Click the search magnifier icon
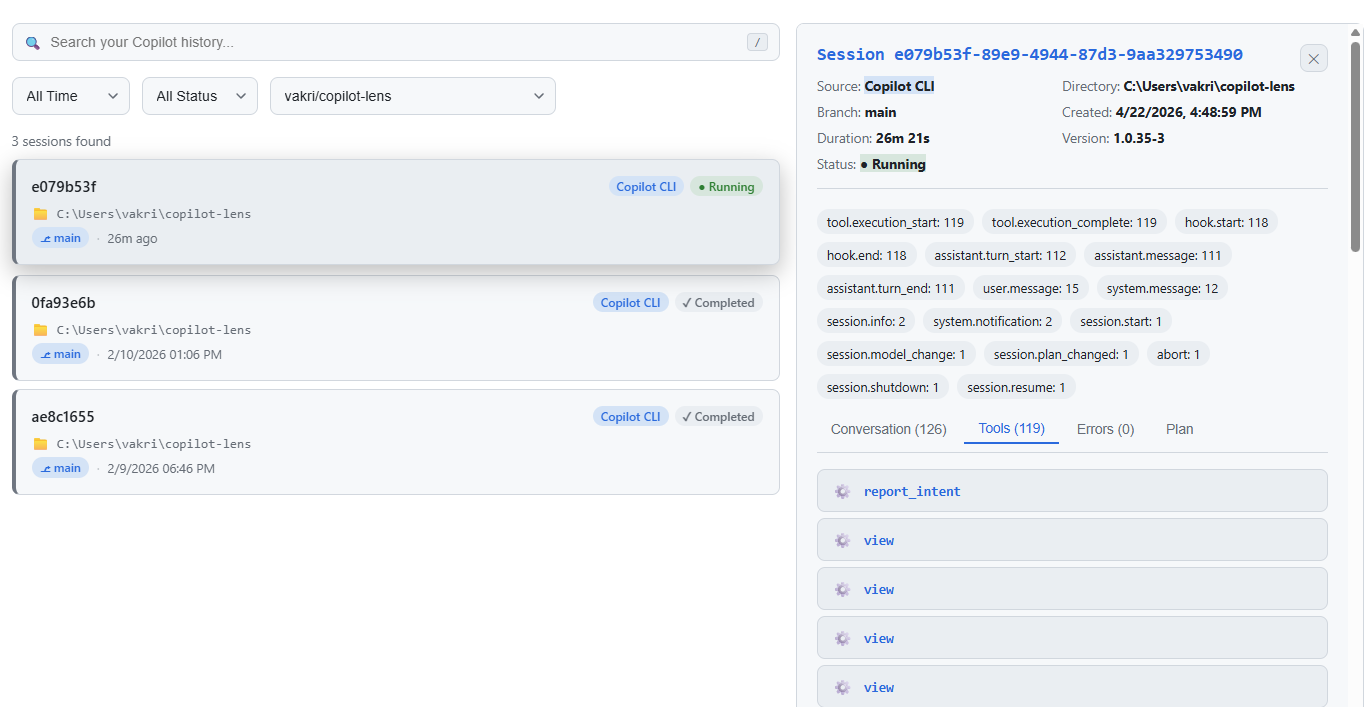The height and width of the screenshot is (707, 1369). coord(33,43)
